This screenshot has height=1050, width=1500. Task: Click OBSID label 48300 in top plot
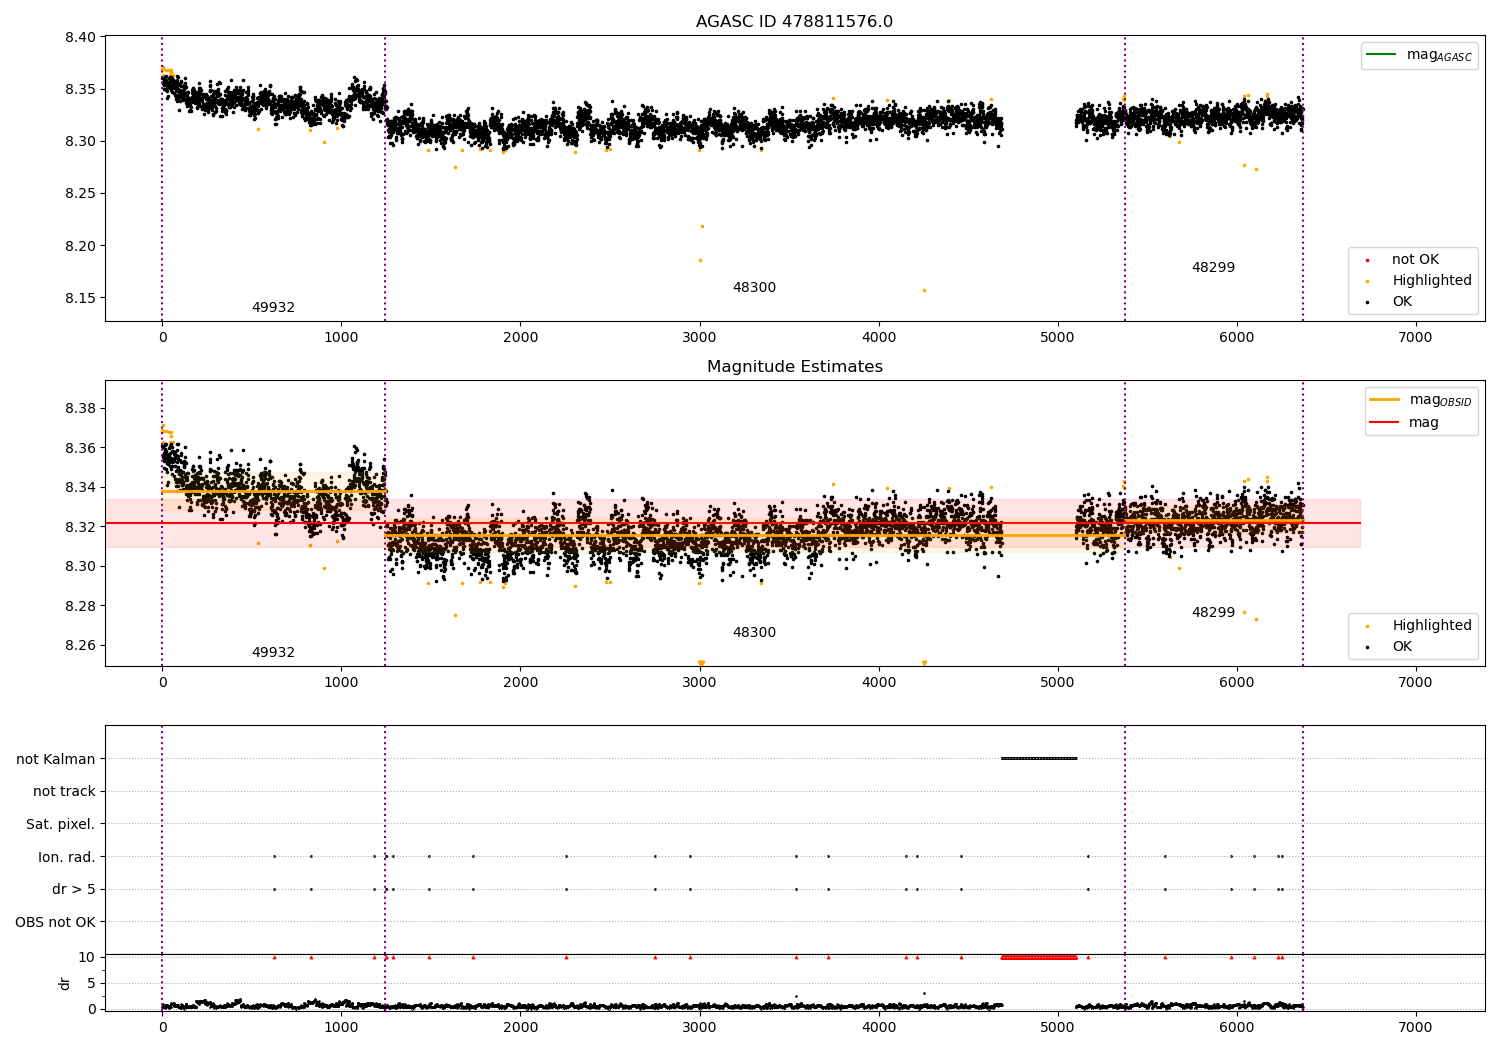(754, 287)
